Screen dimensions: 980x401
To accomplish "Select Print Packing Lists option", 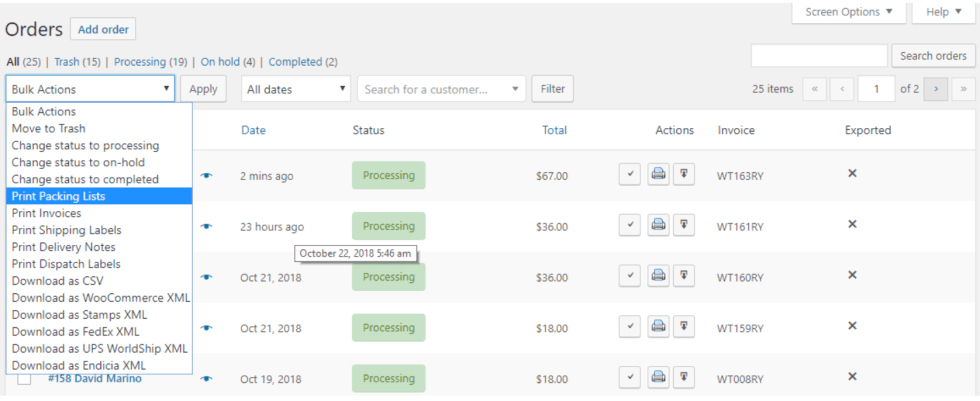I will (99, 196).
